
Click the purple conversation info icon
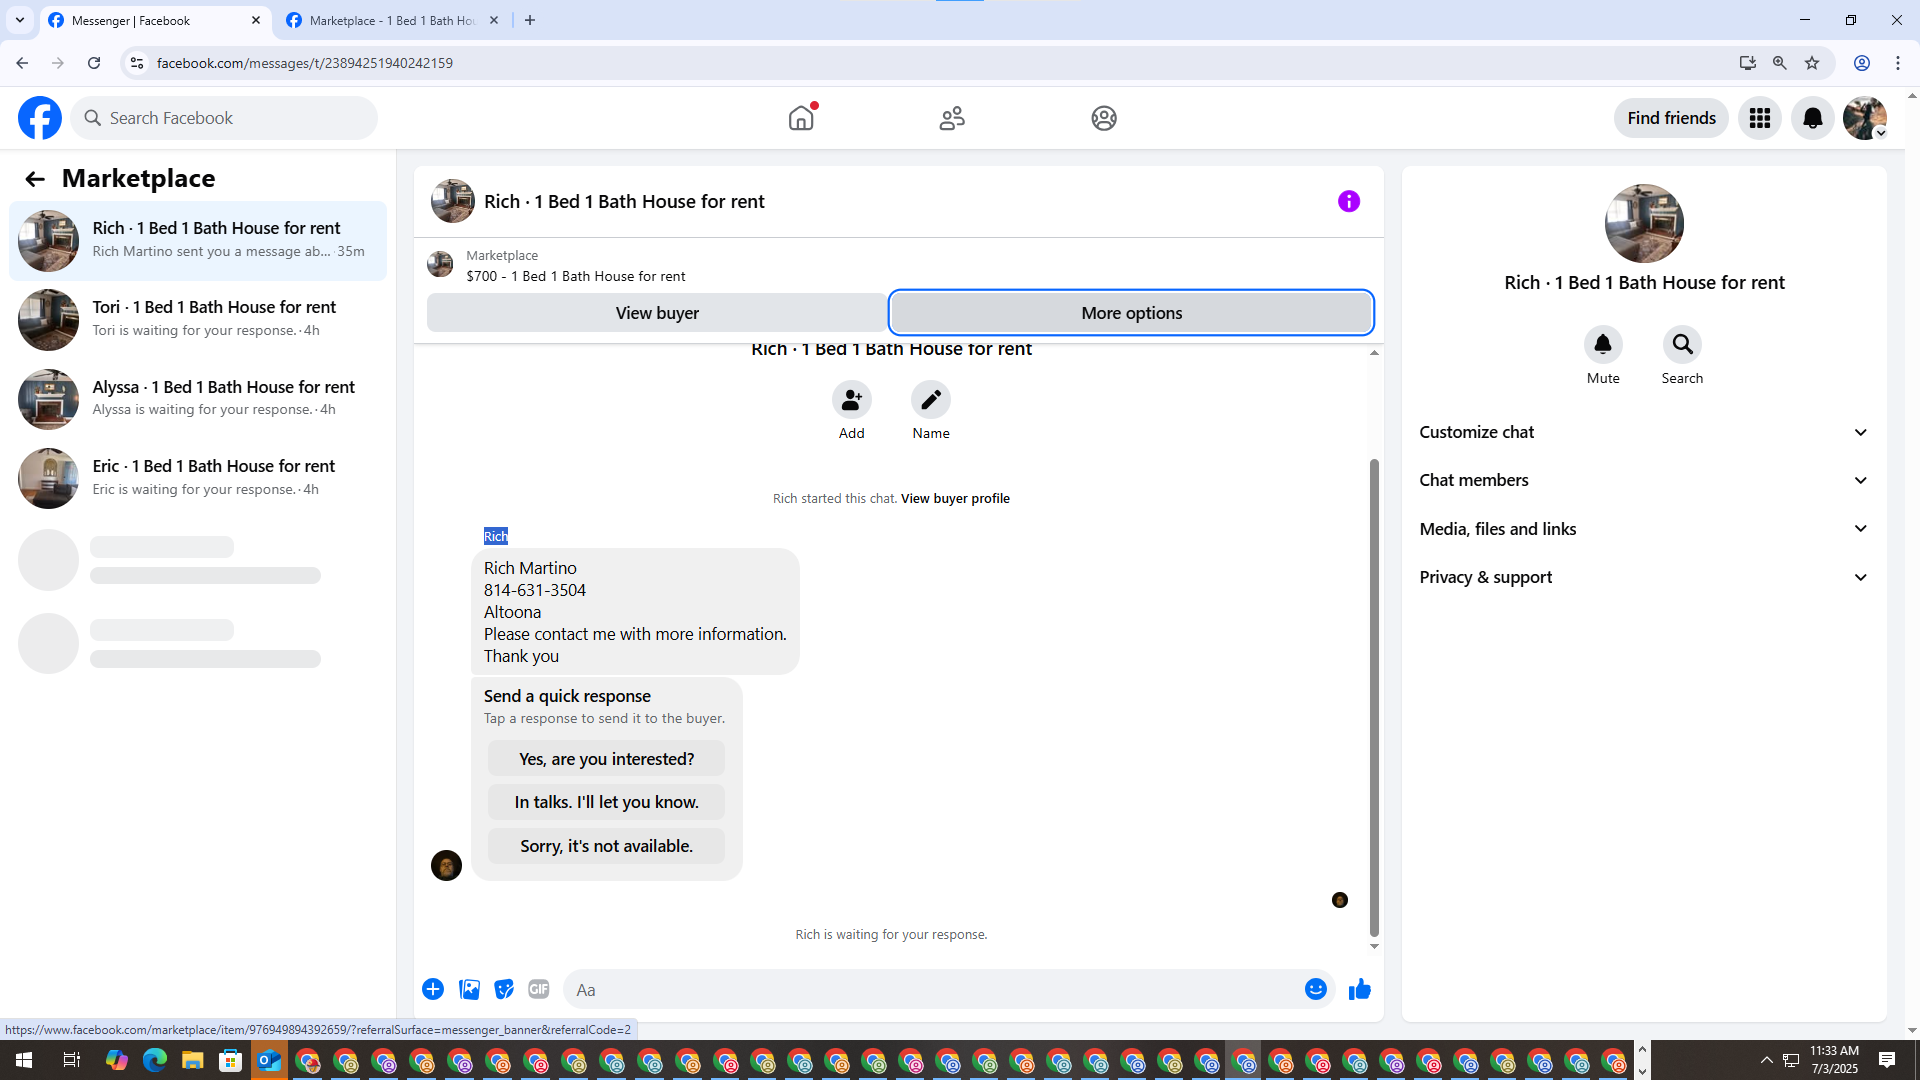pos(1348,202)
